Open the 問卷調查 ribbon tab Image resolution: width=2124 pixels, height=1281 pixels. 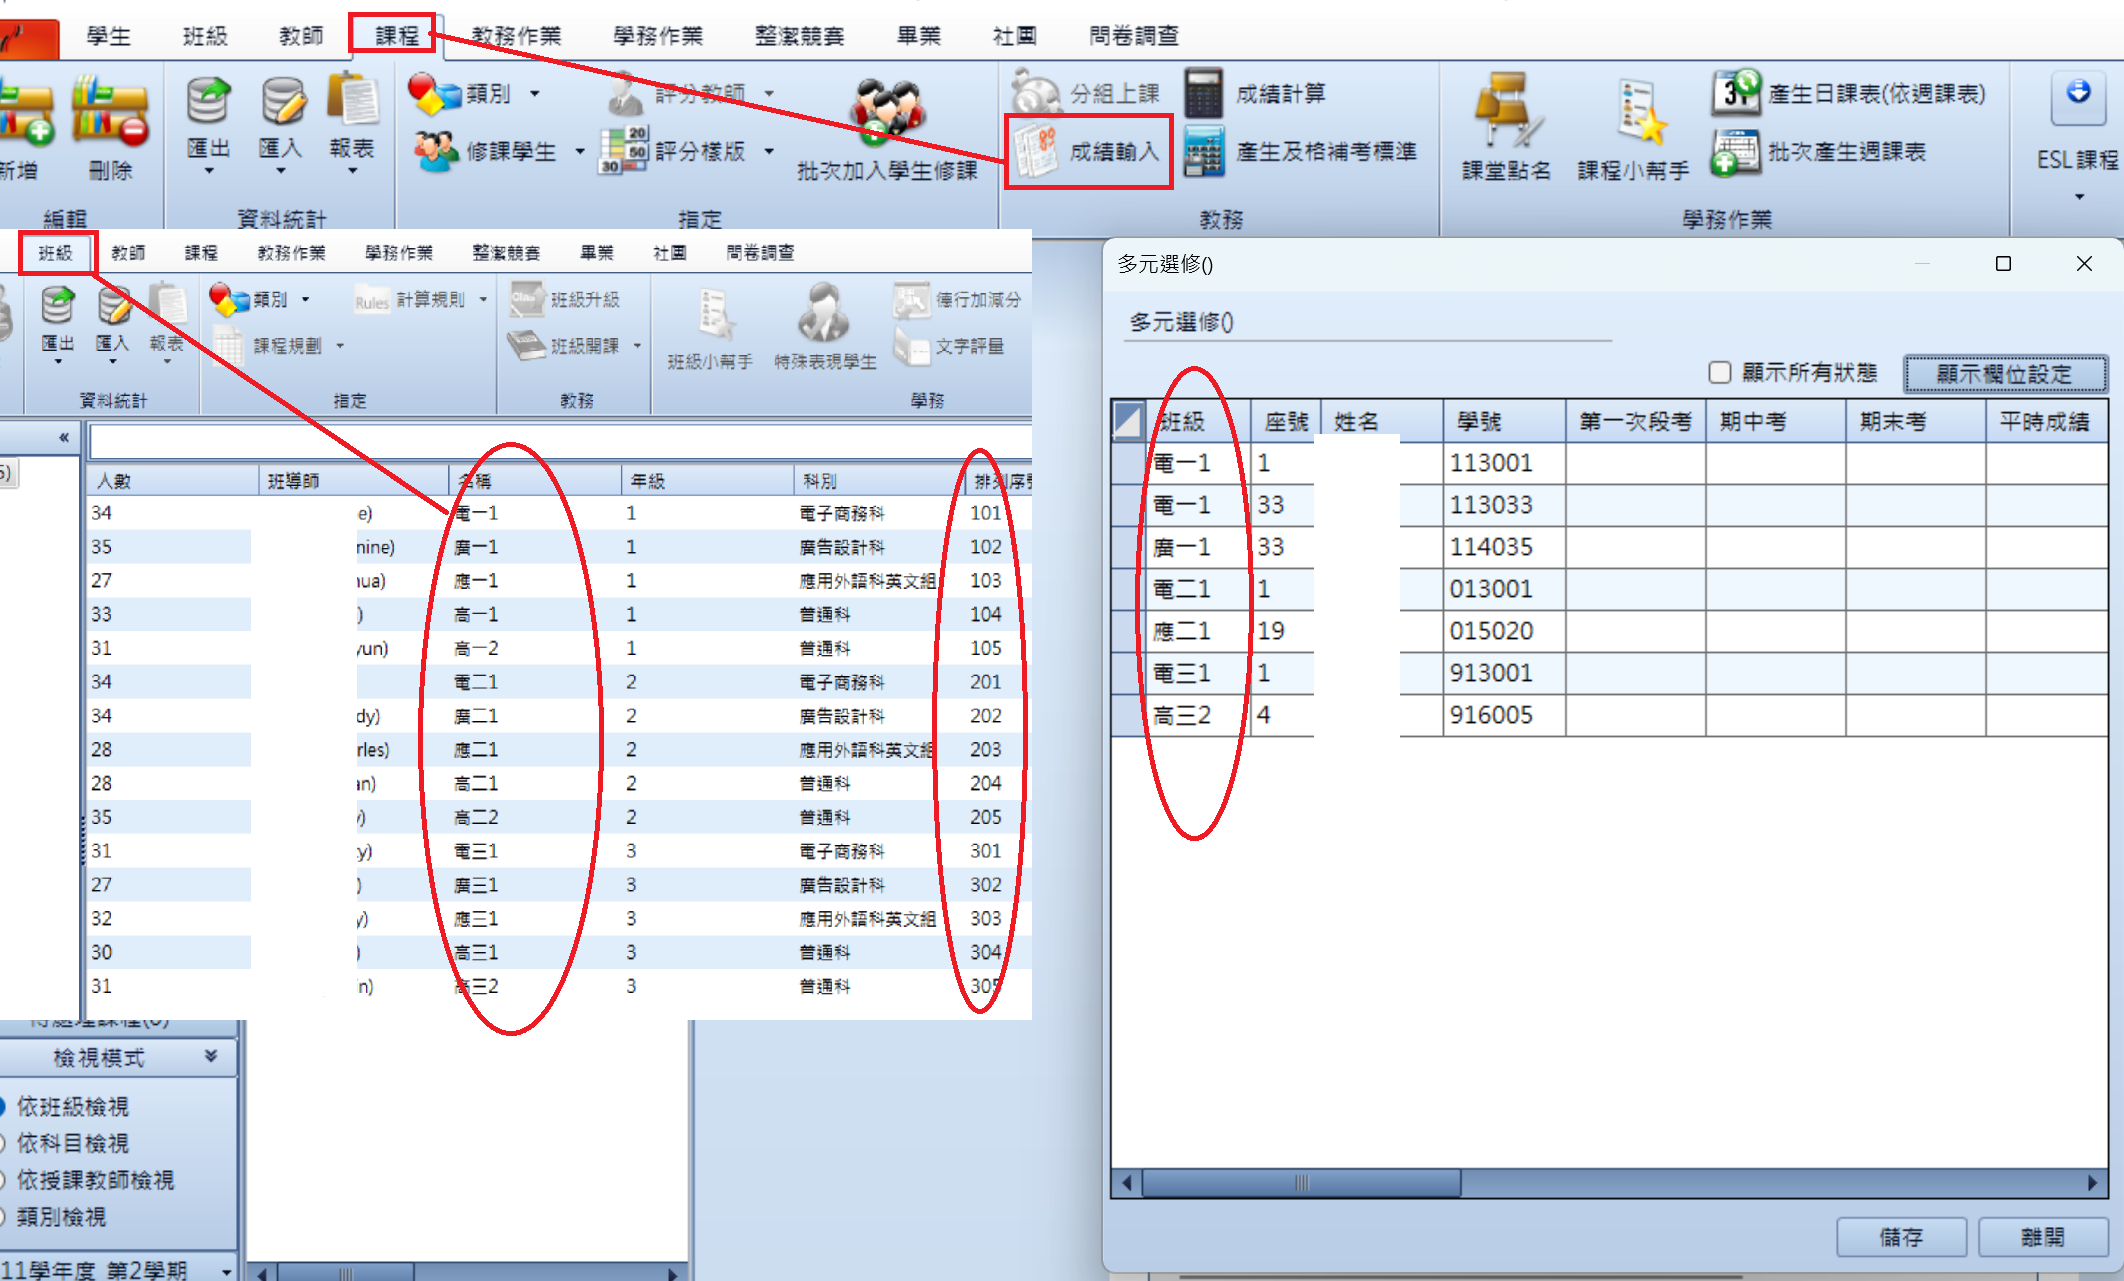[1134, 36]
